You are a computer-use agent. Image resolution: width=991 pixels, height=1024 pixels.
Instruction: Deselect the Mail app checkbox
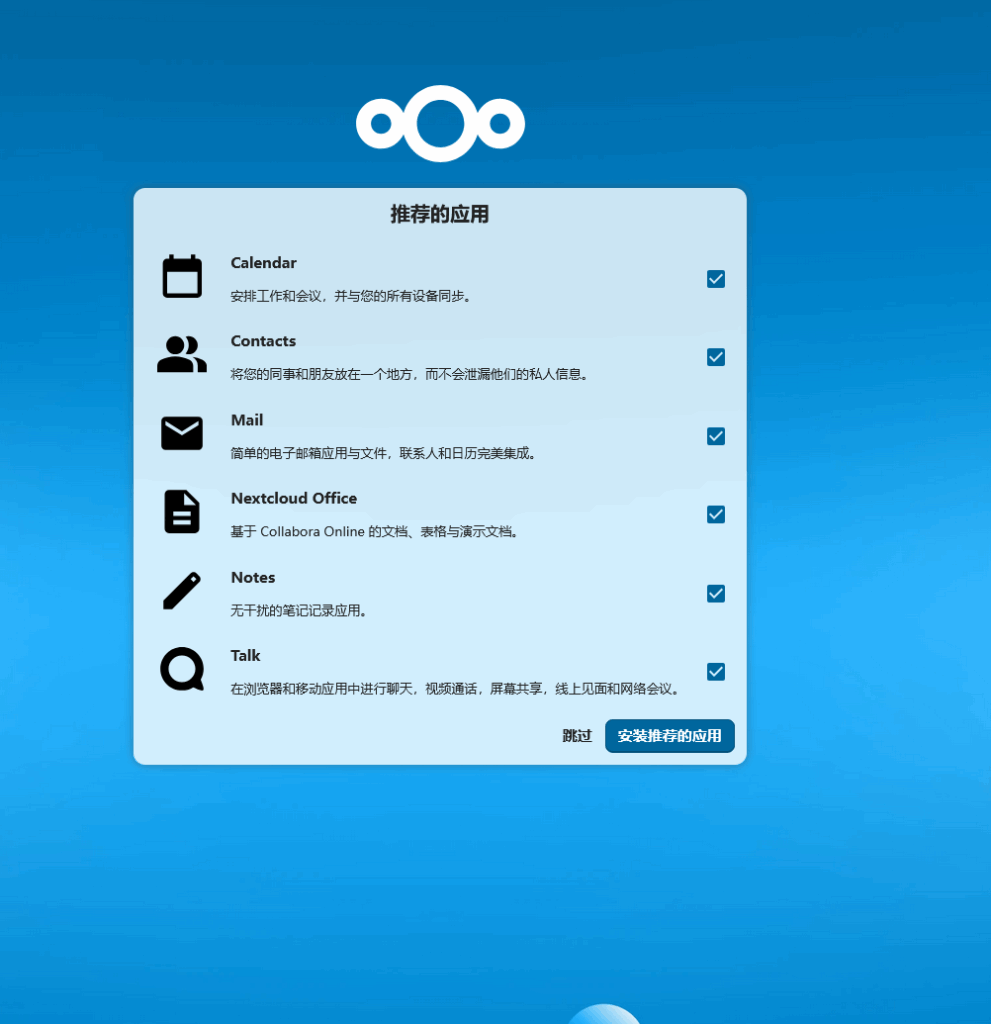point(716,436)
